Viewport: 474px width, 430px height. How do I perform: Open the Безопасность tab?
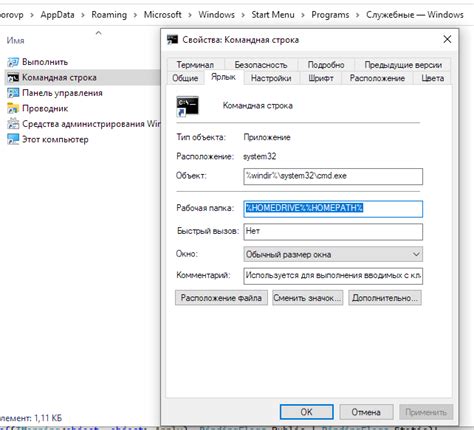click(261, 65)
